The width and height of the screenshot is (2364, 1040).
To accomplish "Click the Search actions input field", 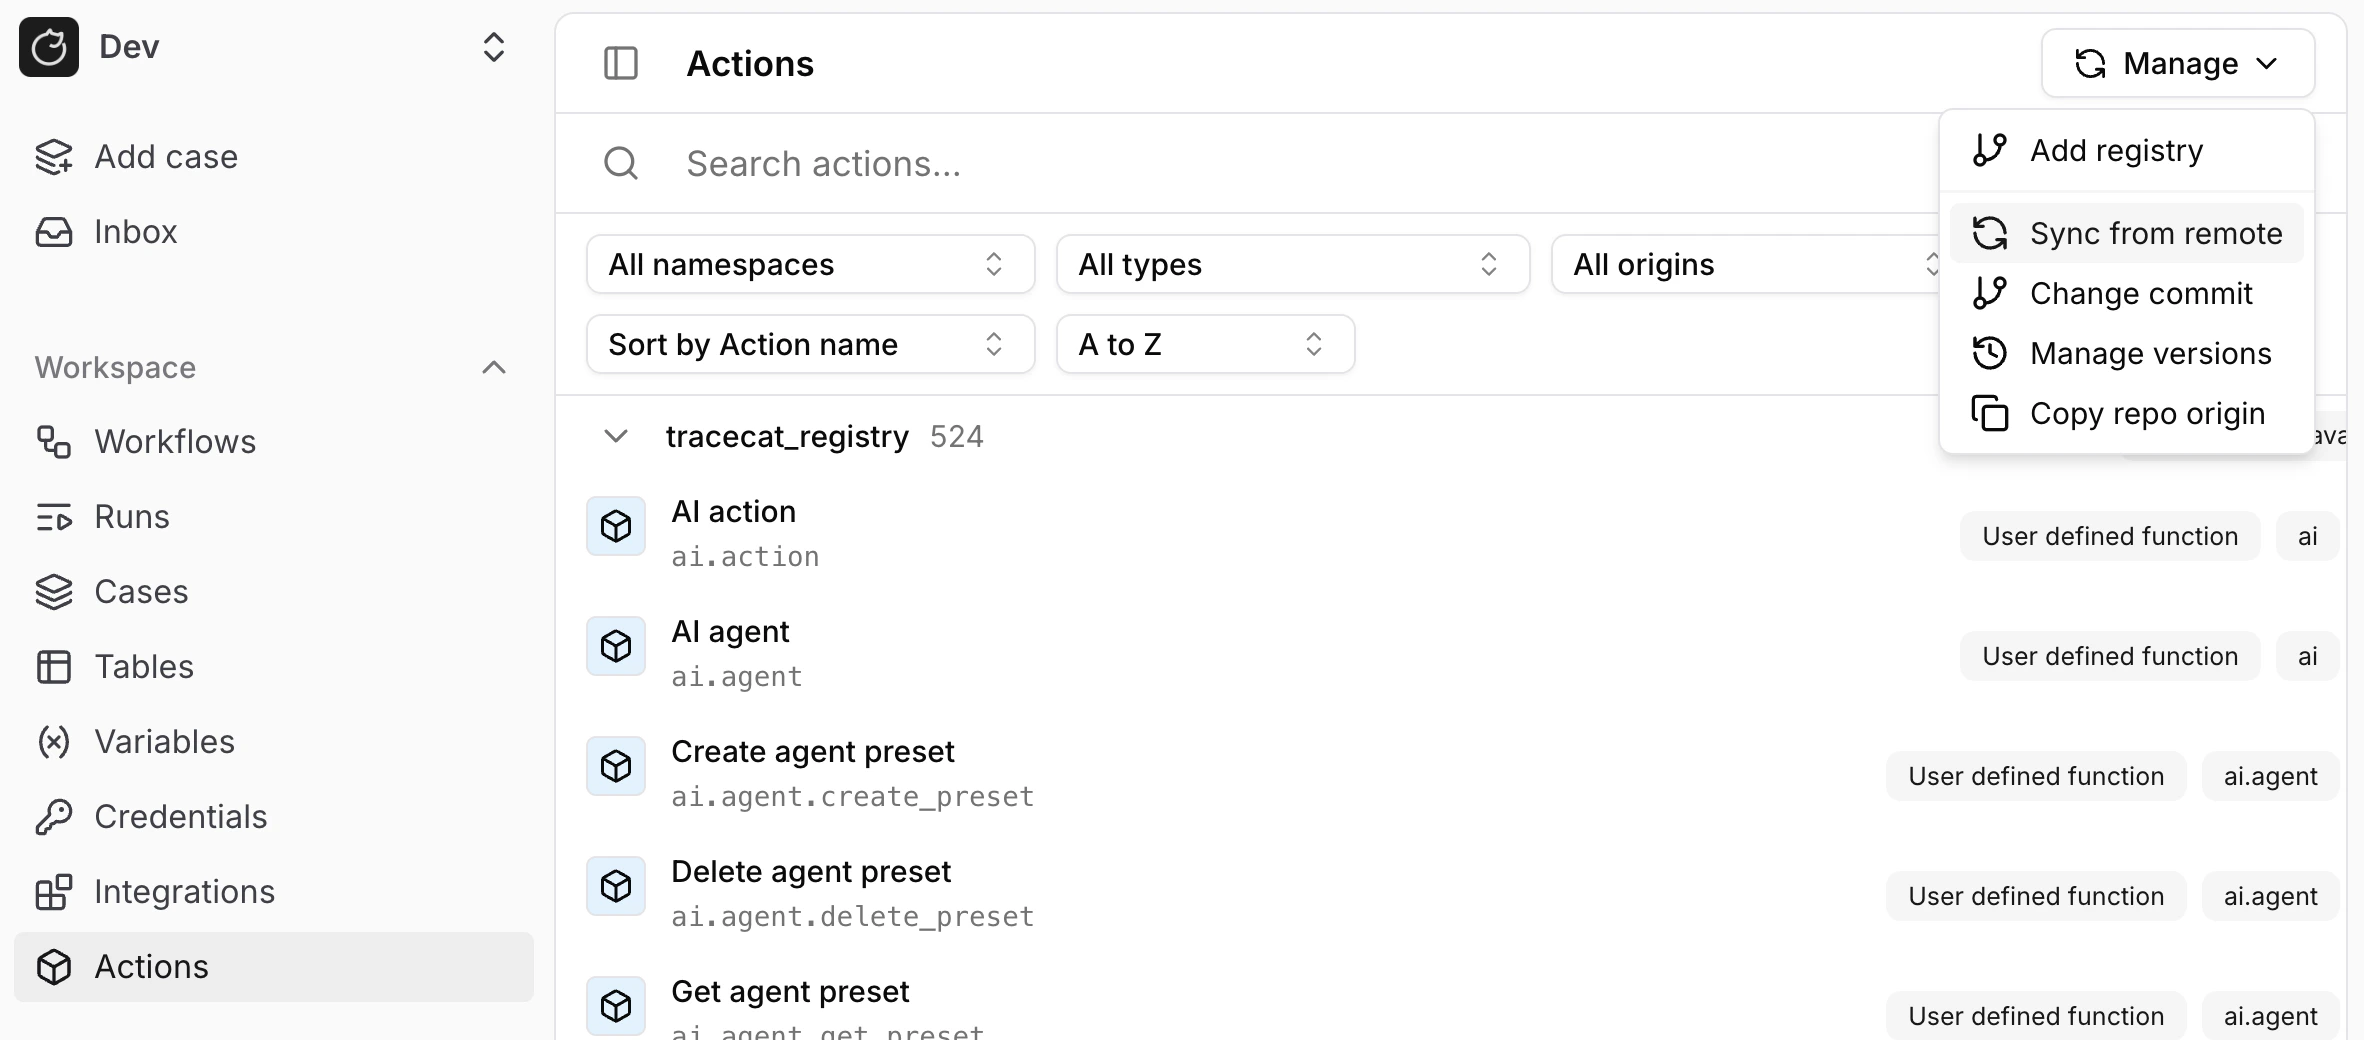I will tap(1200, 163).
